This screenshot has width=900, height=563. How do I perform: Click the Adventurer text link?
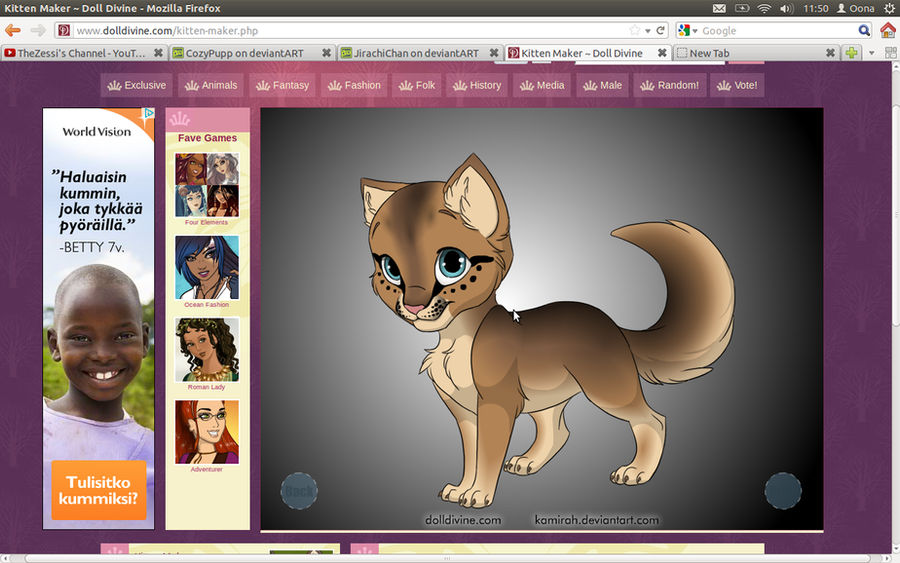(207, 469)
